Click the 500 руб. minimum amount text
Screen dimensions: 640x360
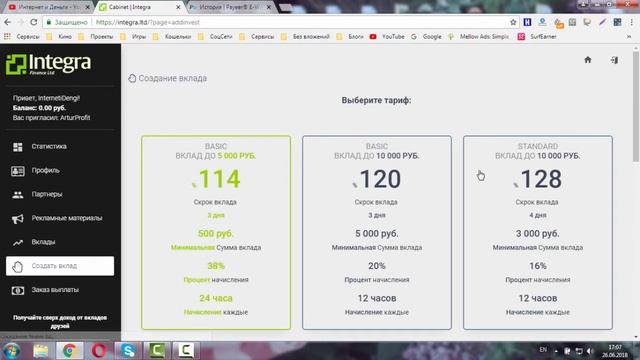pyautogui.click(x=216, y=233)
